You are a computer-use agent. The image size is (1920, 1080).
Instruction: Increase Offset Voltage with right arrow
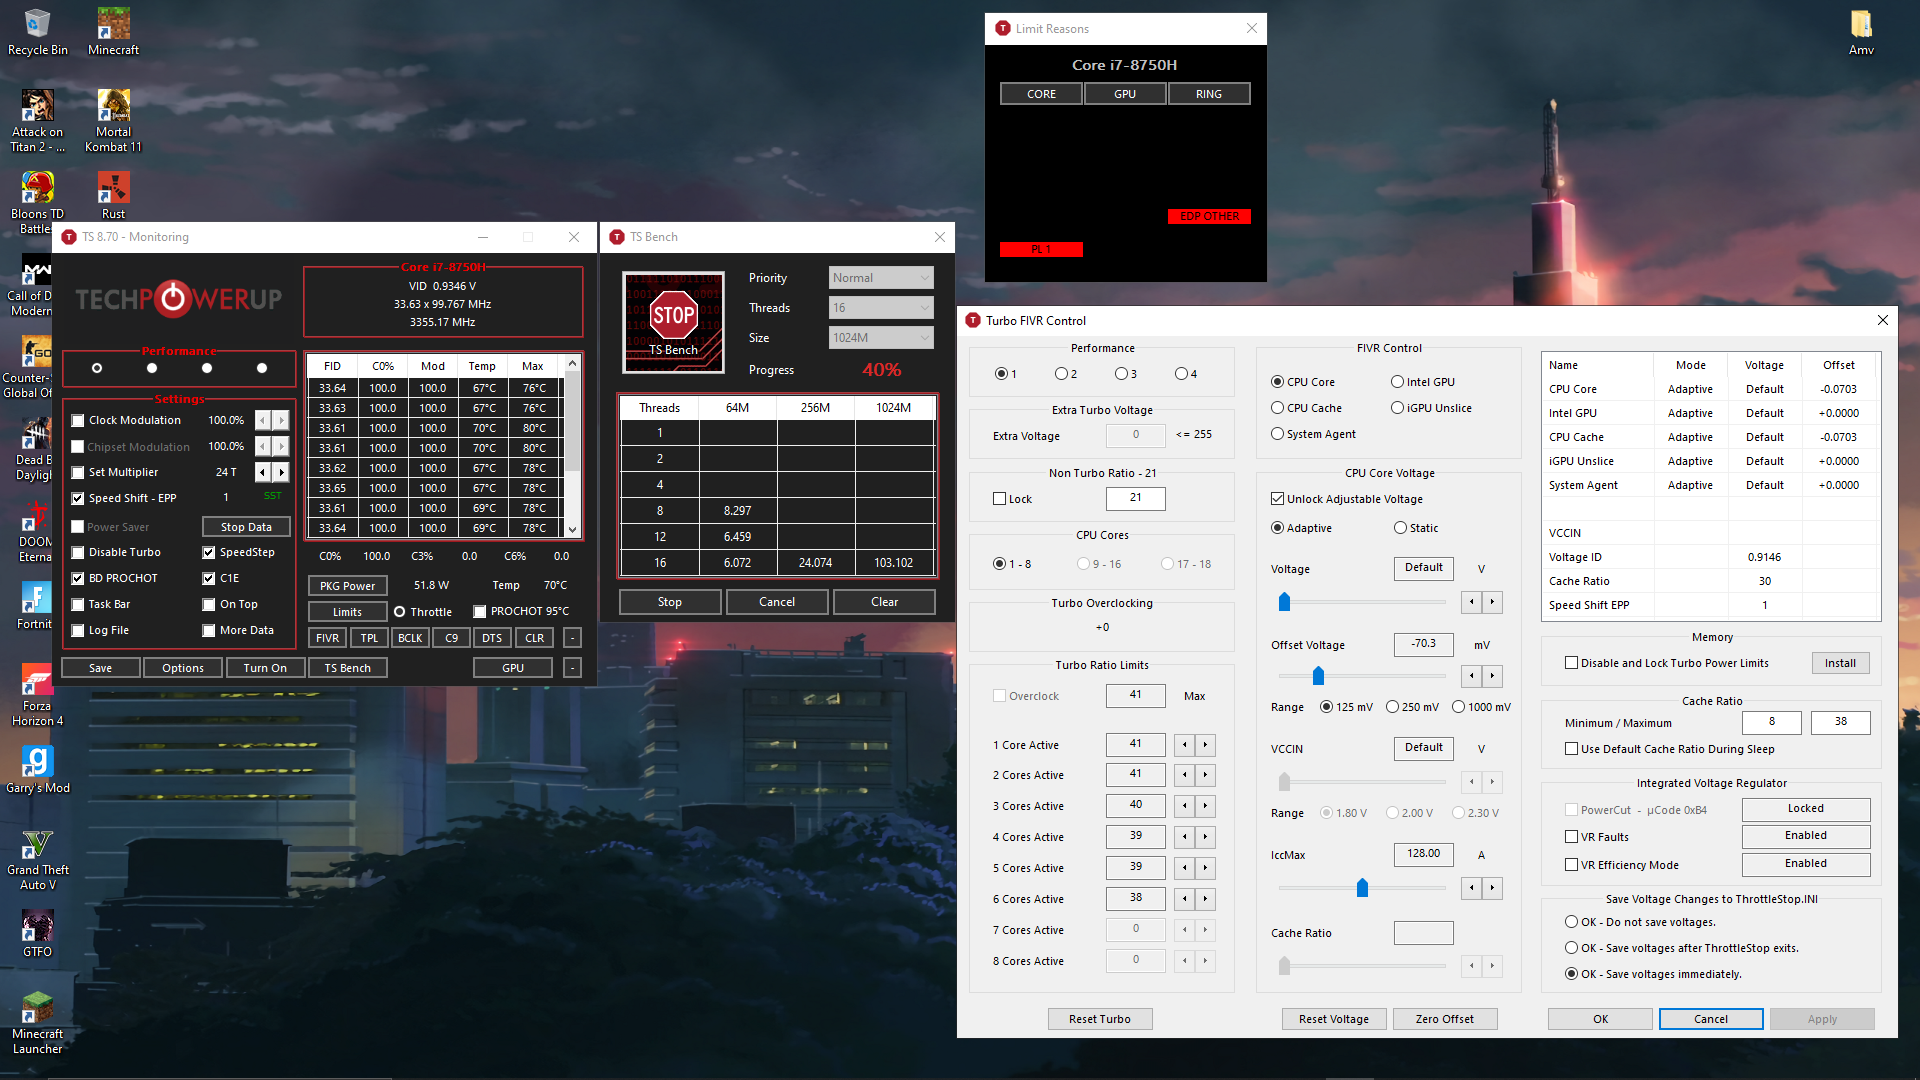point(1492,676)
